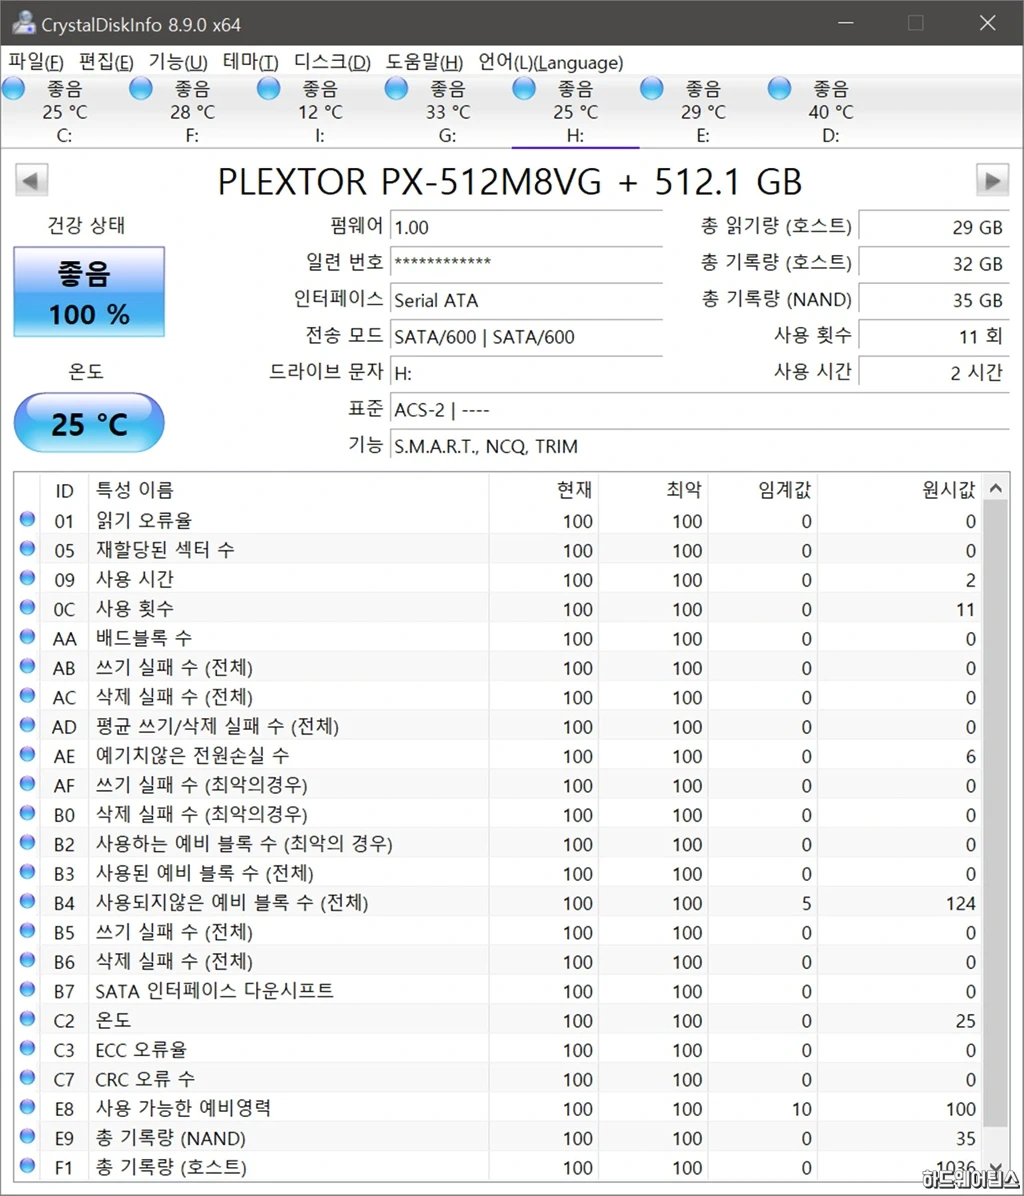1024x1196 pixels.
Task: Select the I: drive tab
Action: (319, 111)
